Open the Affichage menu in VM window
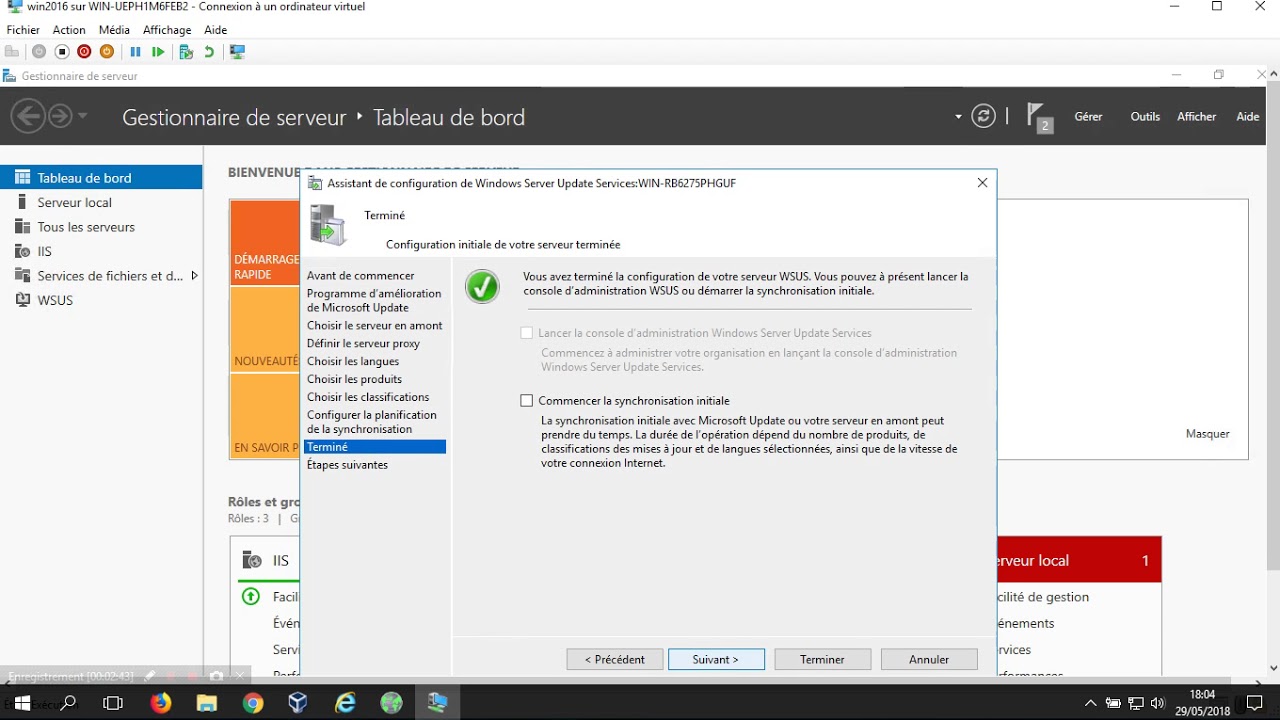1280x720 pixels. tap(167, 30)
